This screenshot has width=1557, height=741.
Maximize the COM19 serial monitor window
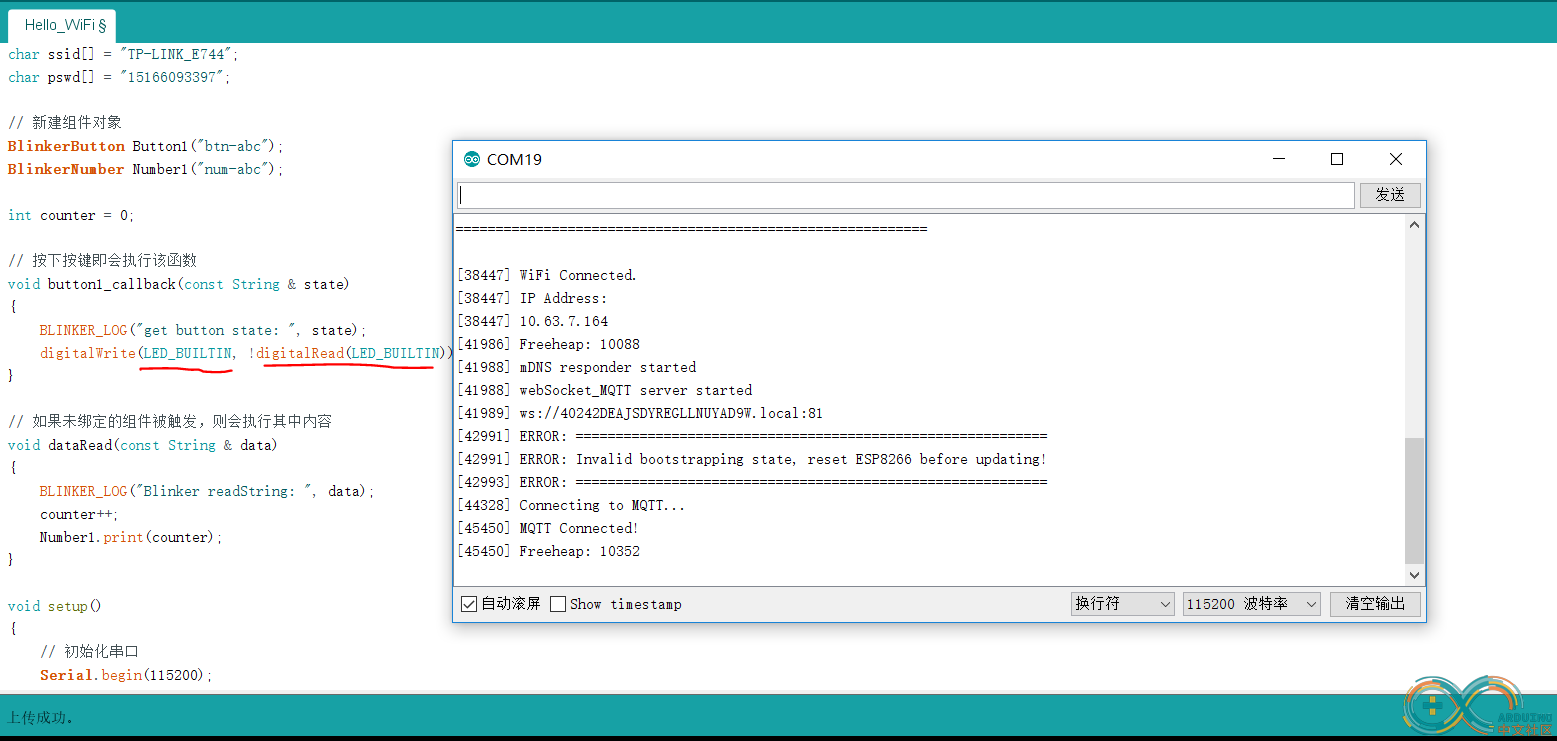[x=1337, y=159]
